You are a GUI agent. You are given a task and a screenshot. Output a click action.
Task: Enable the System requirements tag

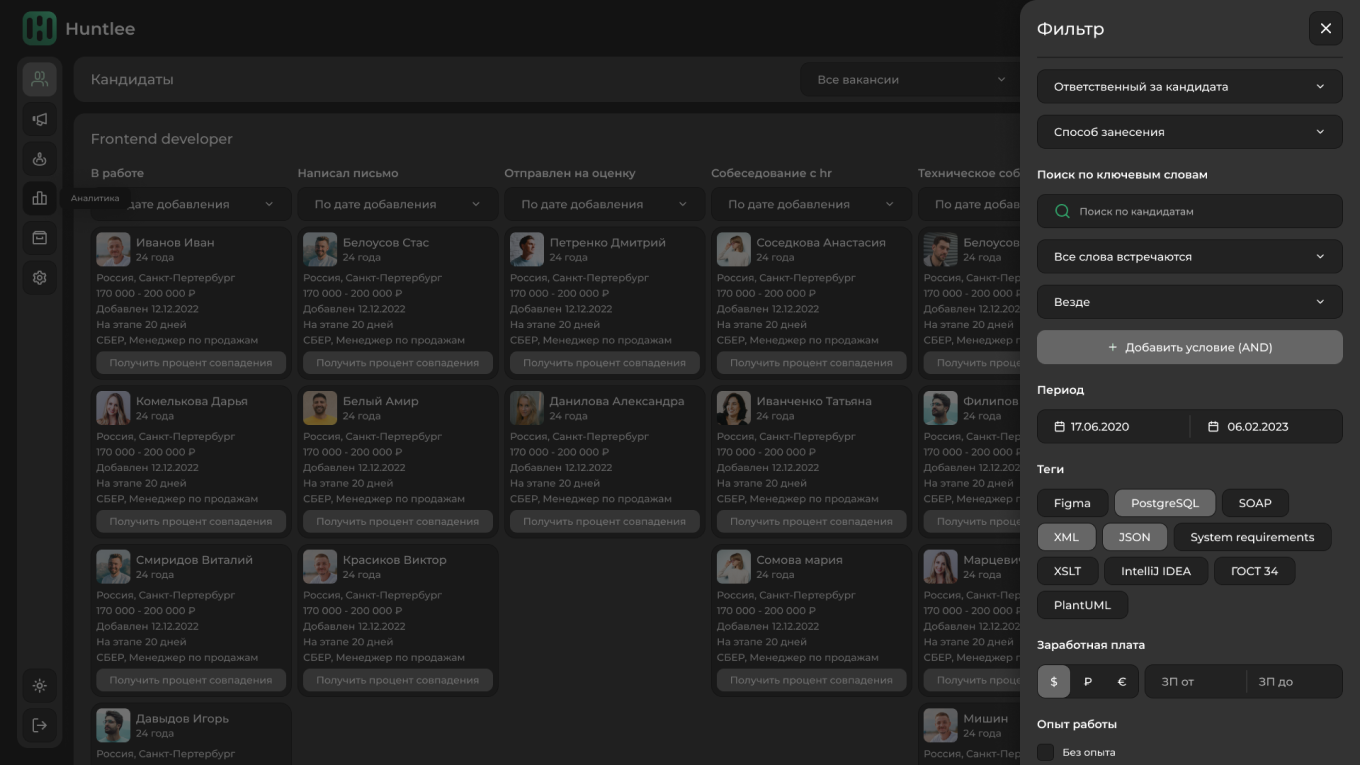1252,537
